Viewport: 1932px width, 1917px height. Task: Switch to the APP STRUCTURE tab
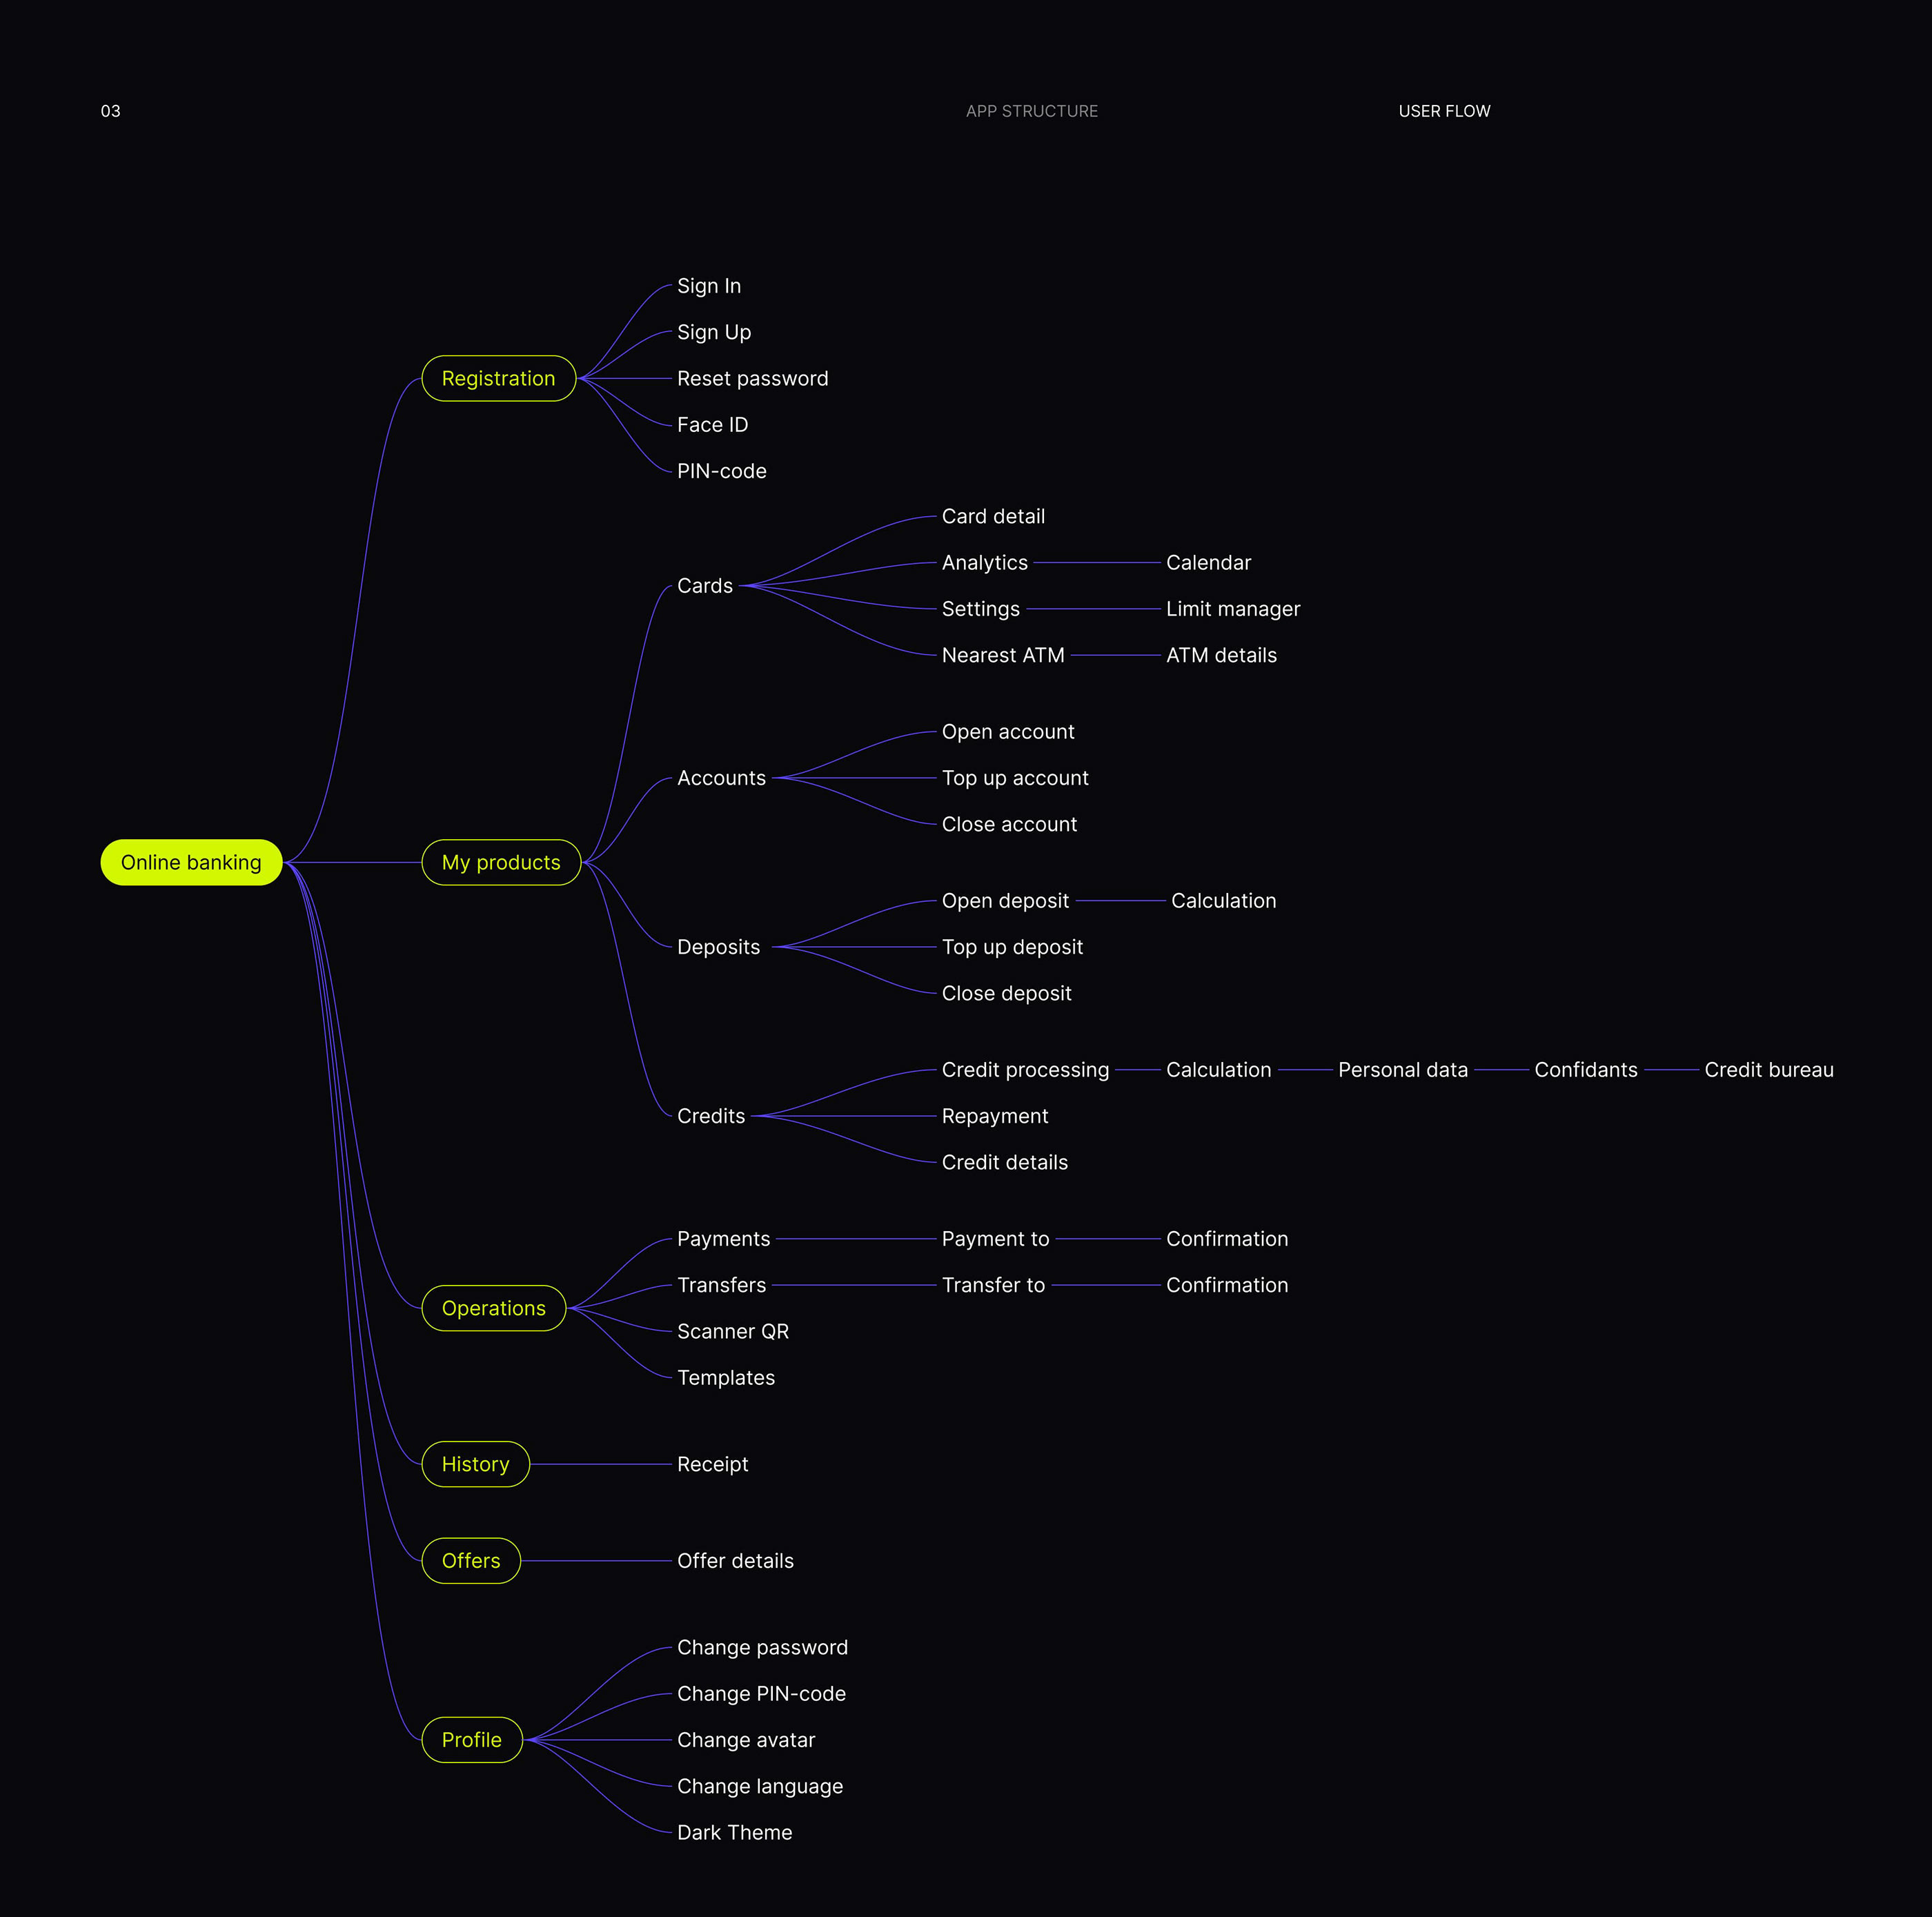point(1031,111)
